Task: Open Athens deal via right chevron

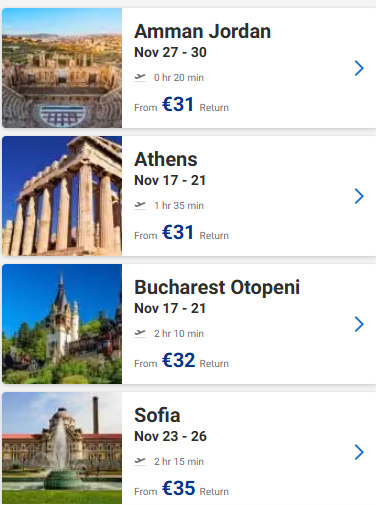Action: tap(359, 196)
